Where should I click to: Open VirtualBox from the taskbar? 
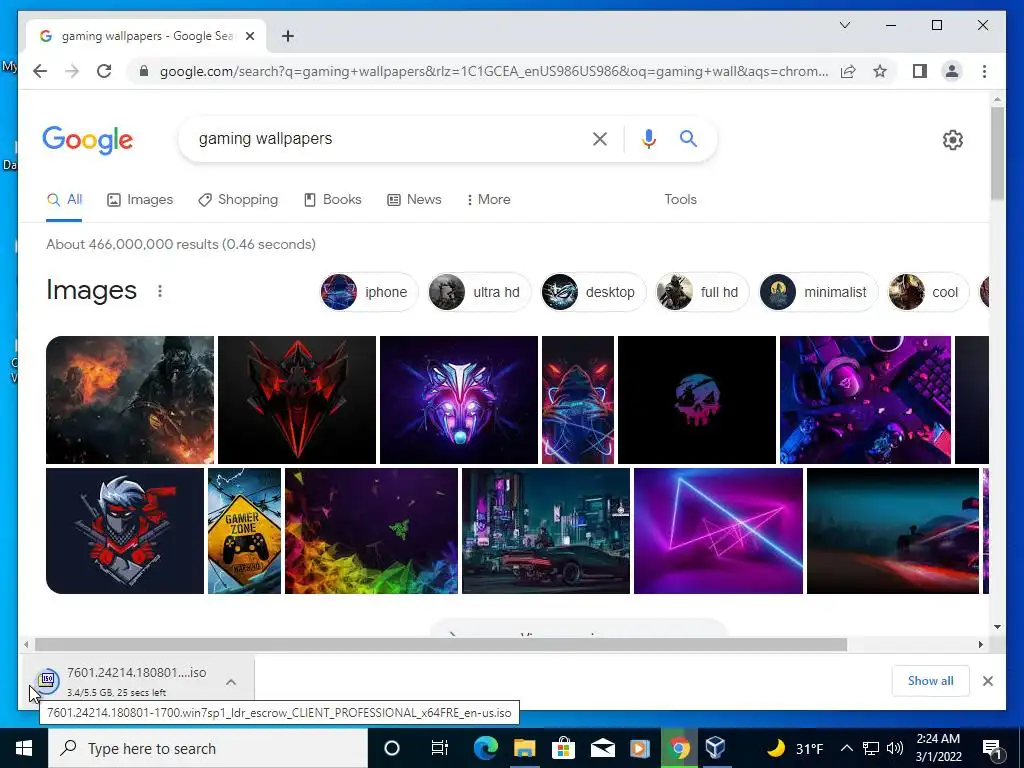716,748
